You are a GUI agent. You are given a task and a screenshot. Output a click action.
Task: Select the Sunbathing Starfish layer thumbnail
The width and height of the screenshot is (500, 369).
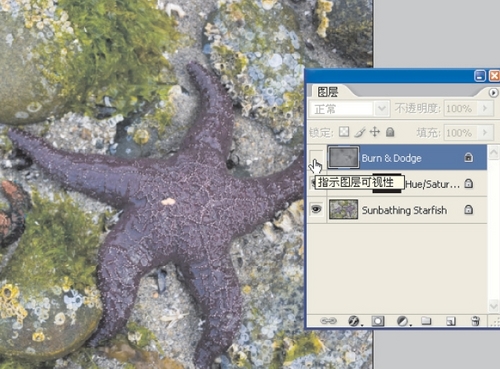(x=343, y=209)
